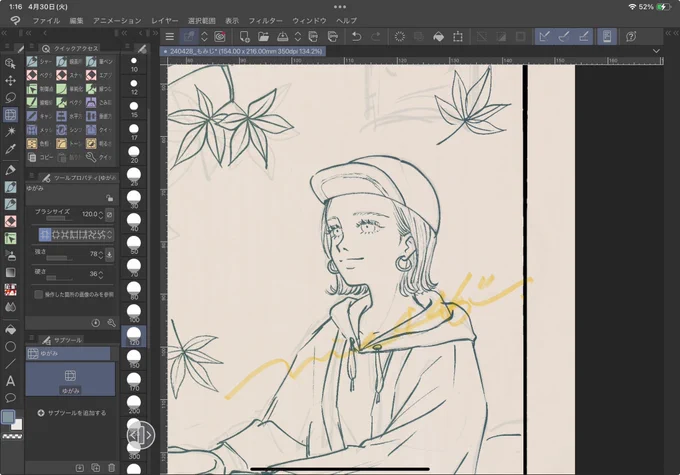Open the レイヤー menu
Viewport: 680px width, 475px height.
point(165,20)
